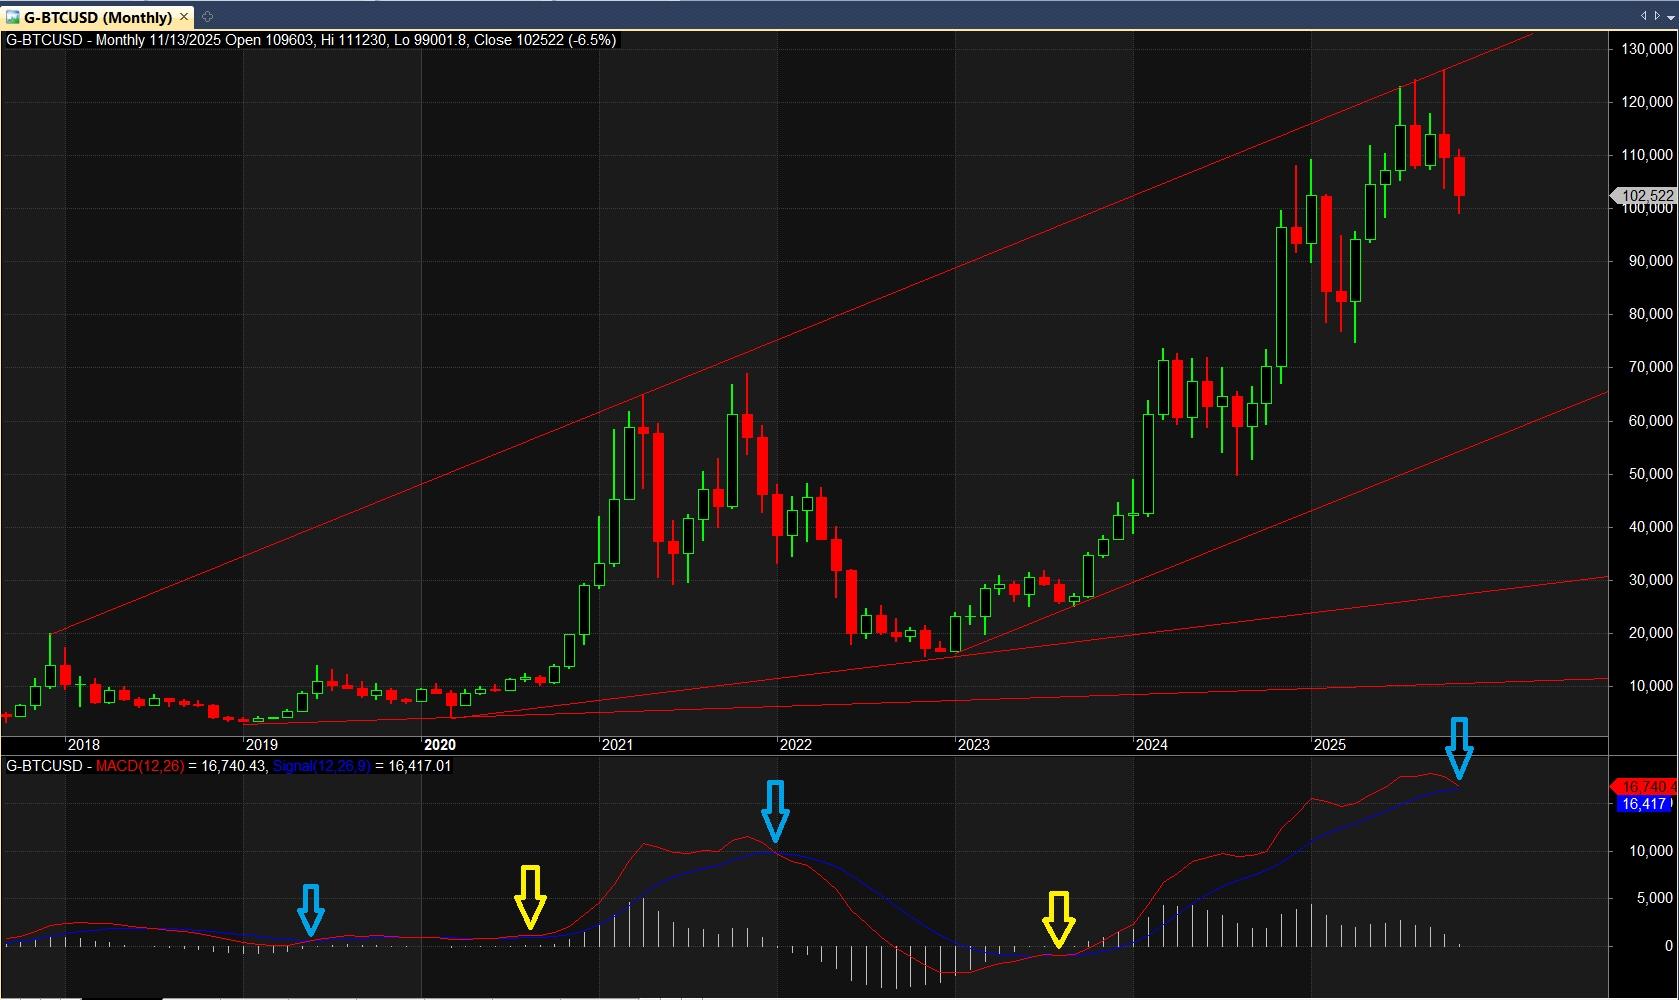Click the chart icon on the G-BTCUSD tab
Screen dimensions: 1679x1000
pos(12,17)
